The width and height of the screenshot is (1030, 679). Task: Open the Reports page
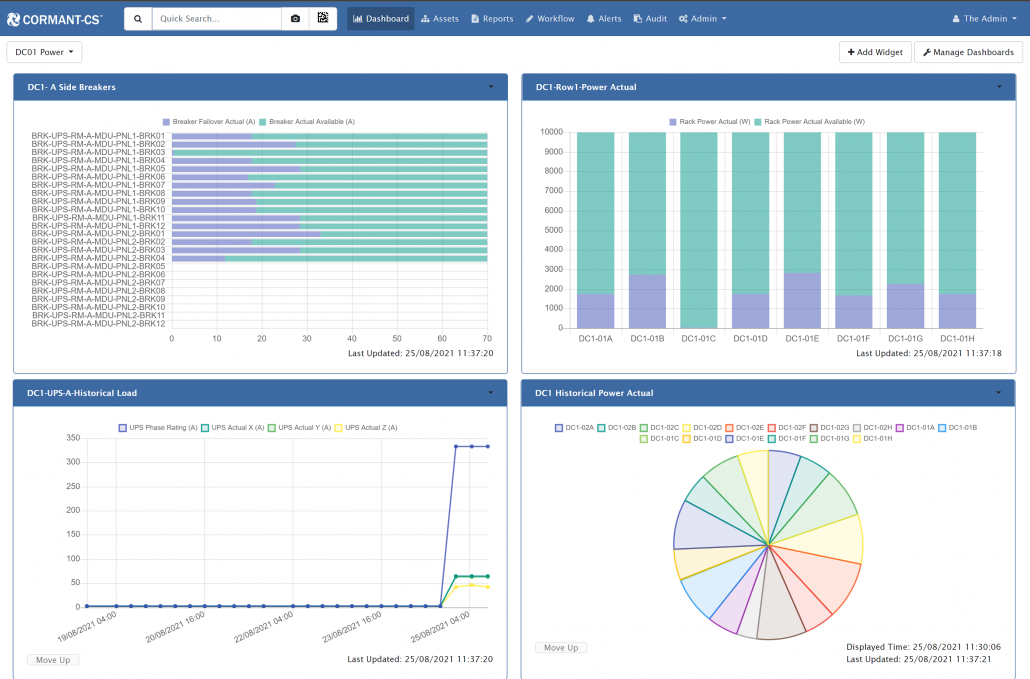pyautogui.click(x=492, y=19)
